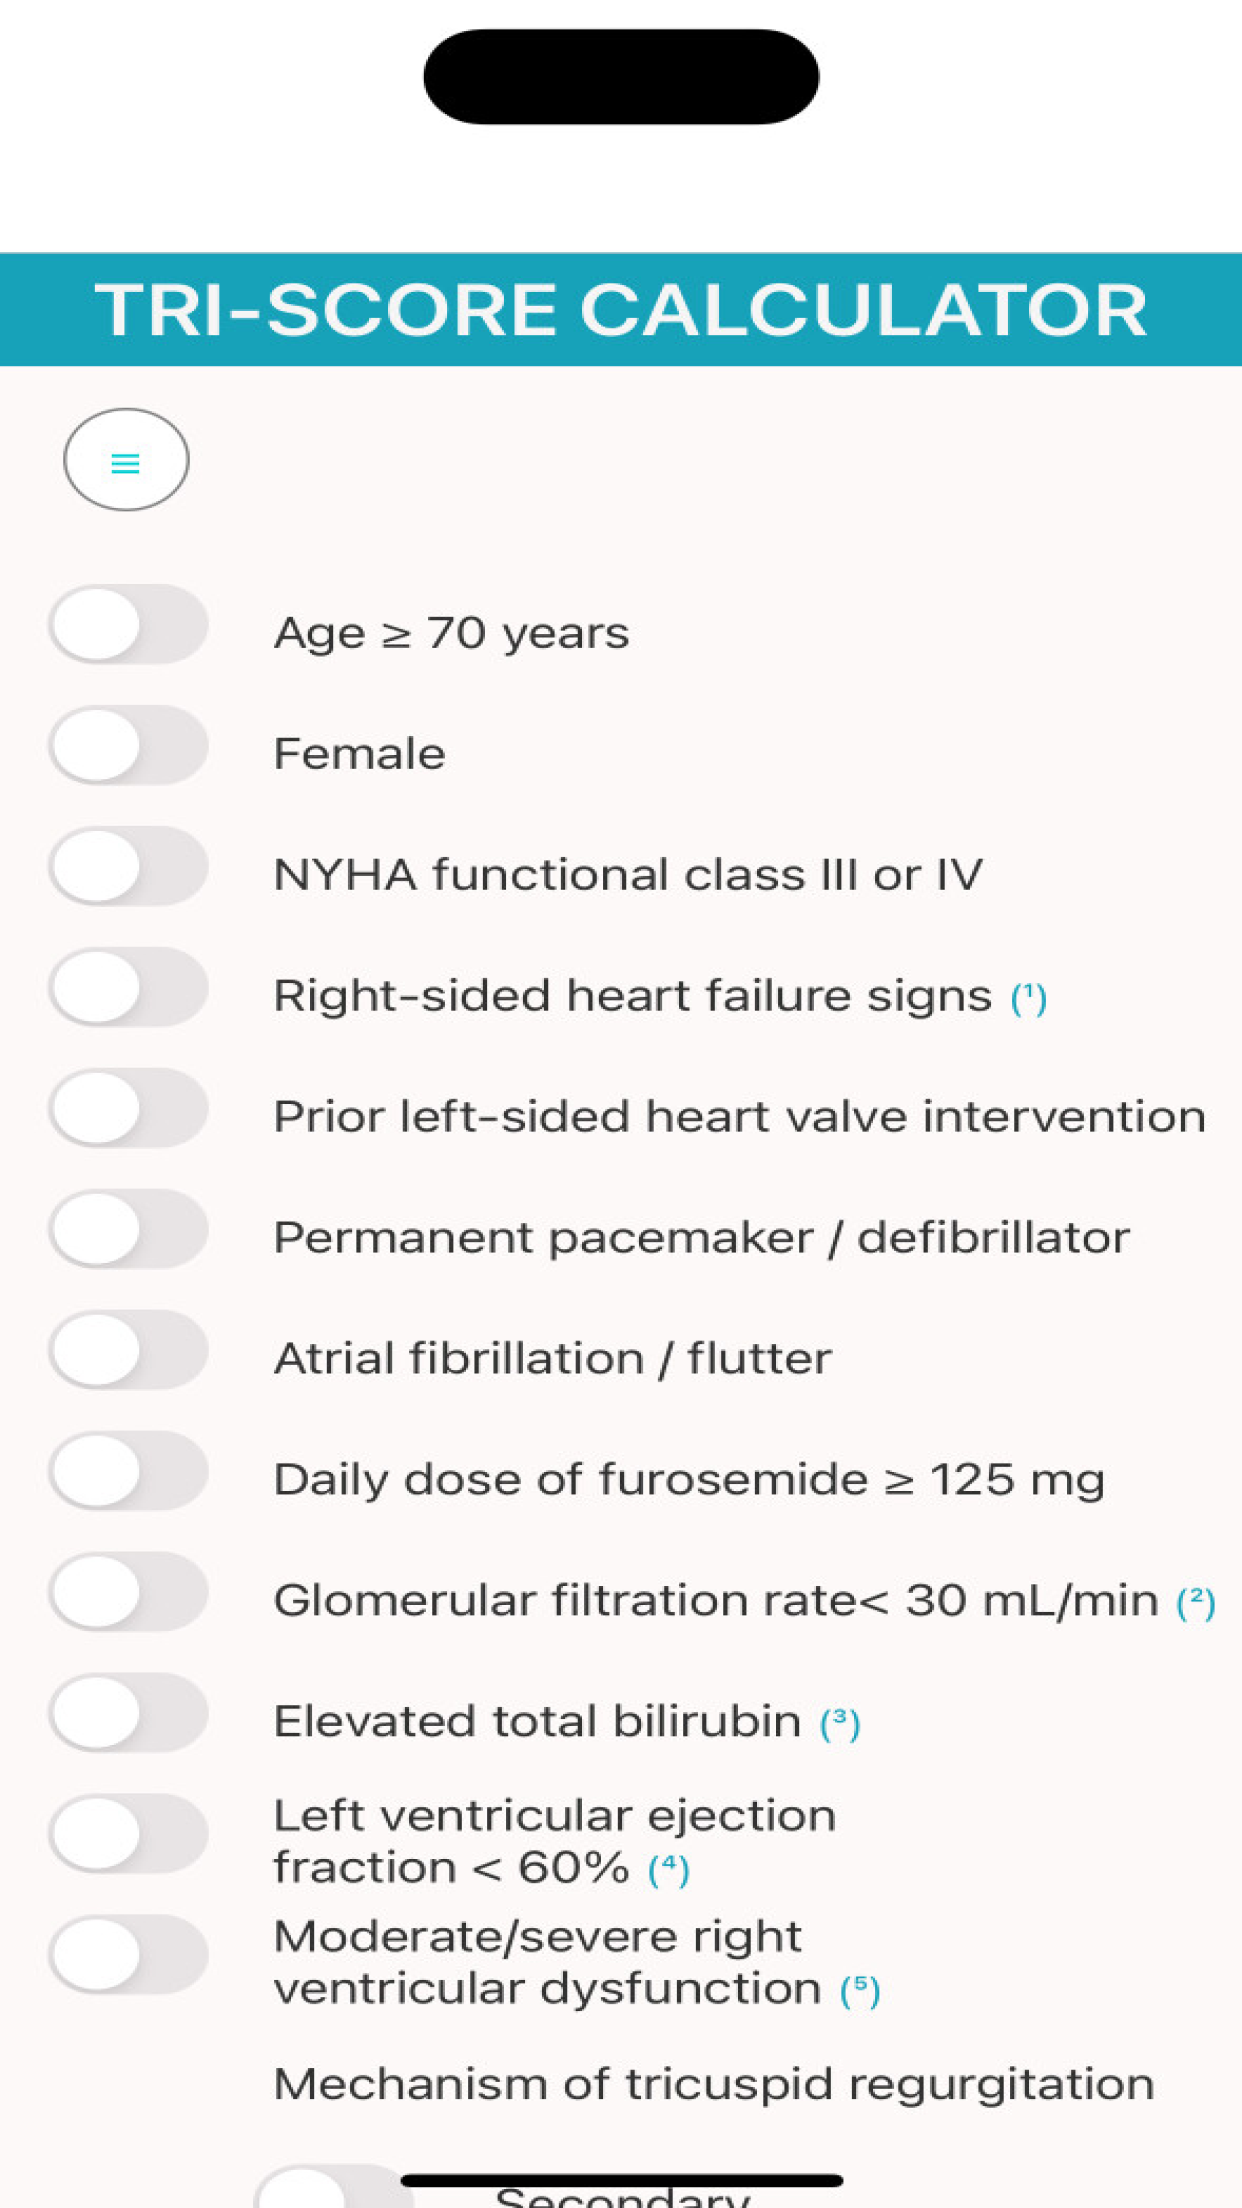Tap footnote (1) beside right-sided heart failure

click(x=1029, y=998)
